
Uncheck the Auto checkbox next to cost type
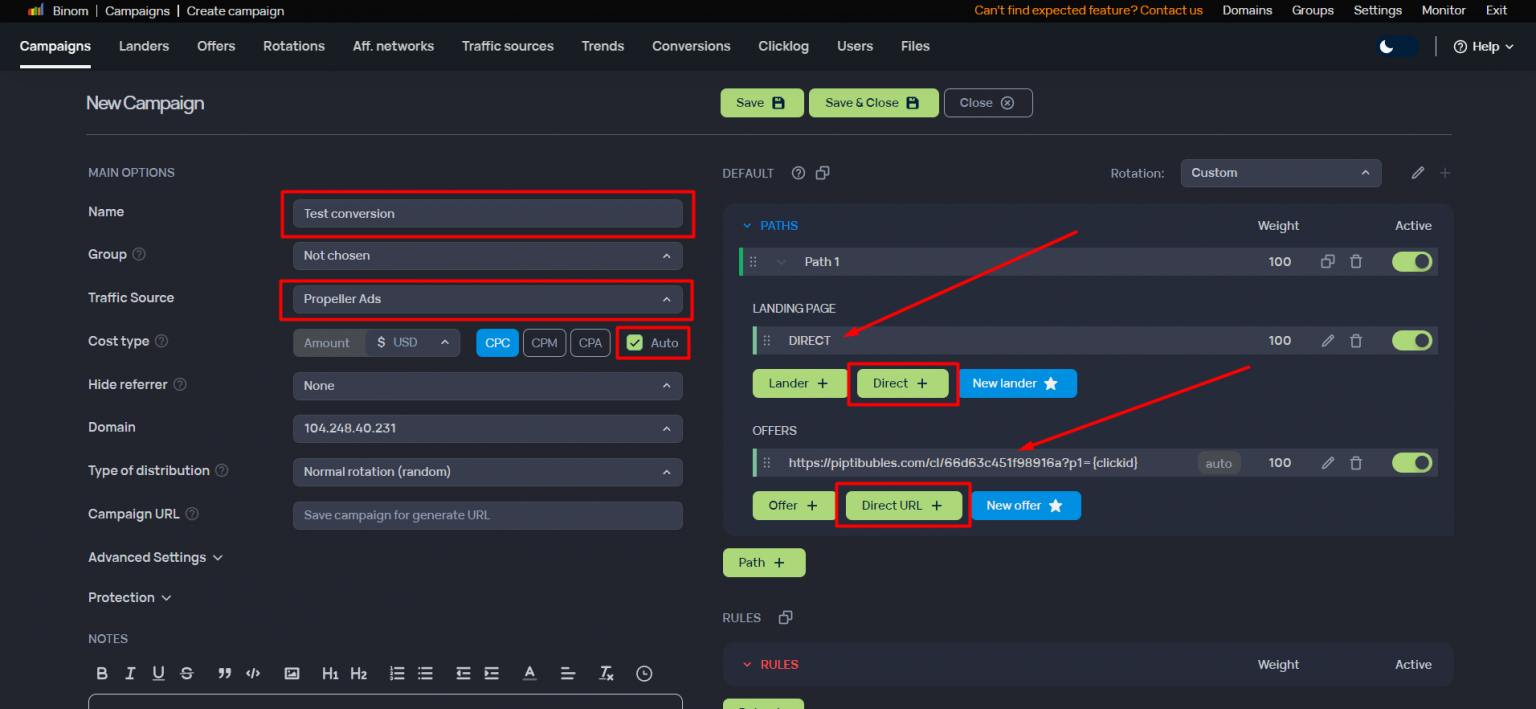[637, 342]
